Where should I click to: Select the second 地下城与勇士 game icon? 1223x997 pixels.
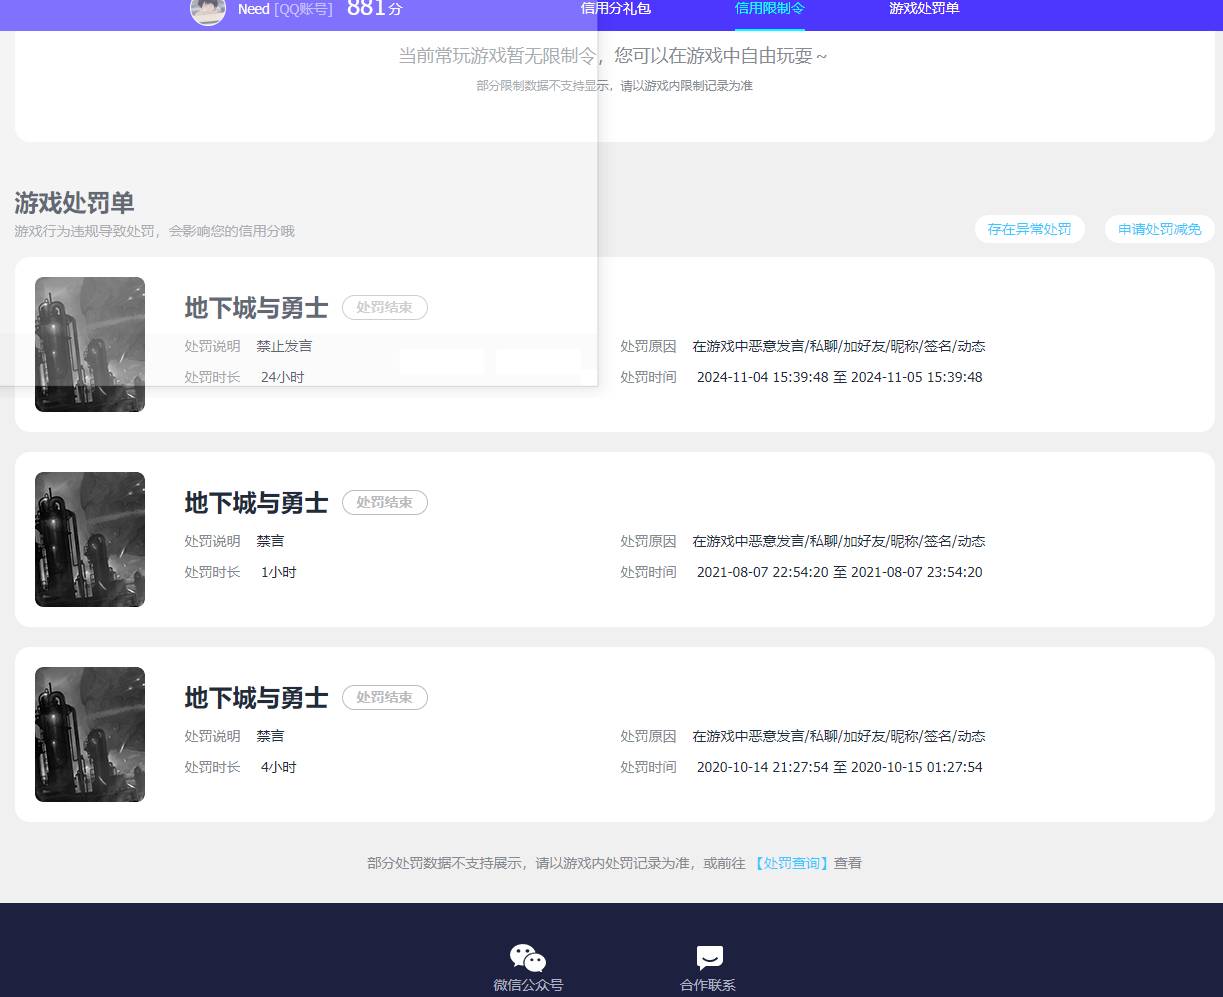(x=89, y=539)
